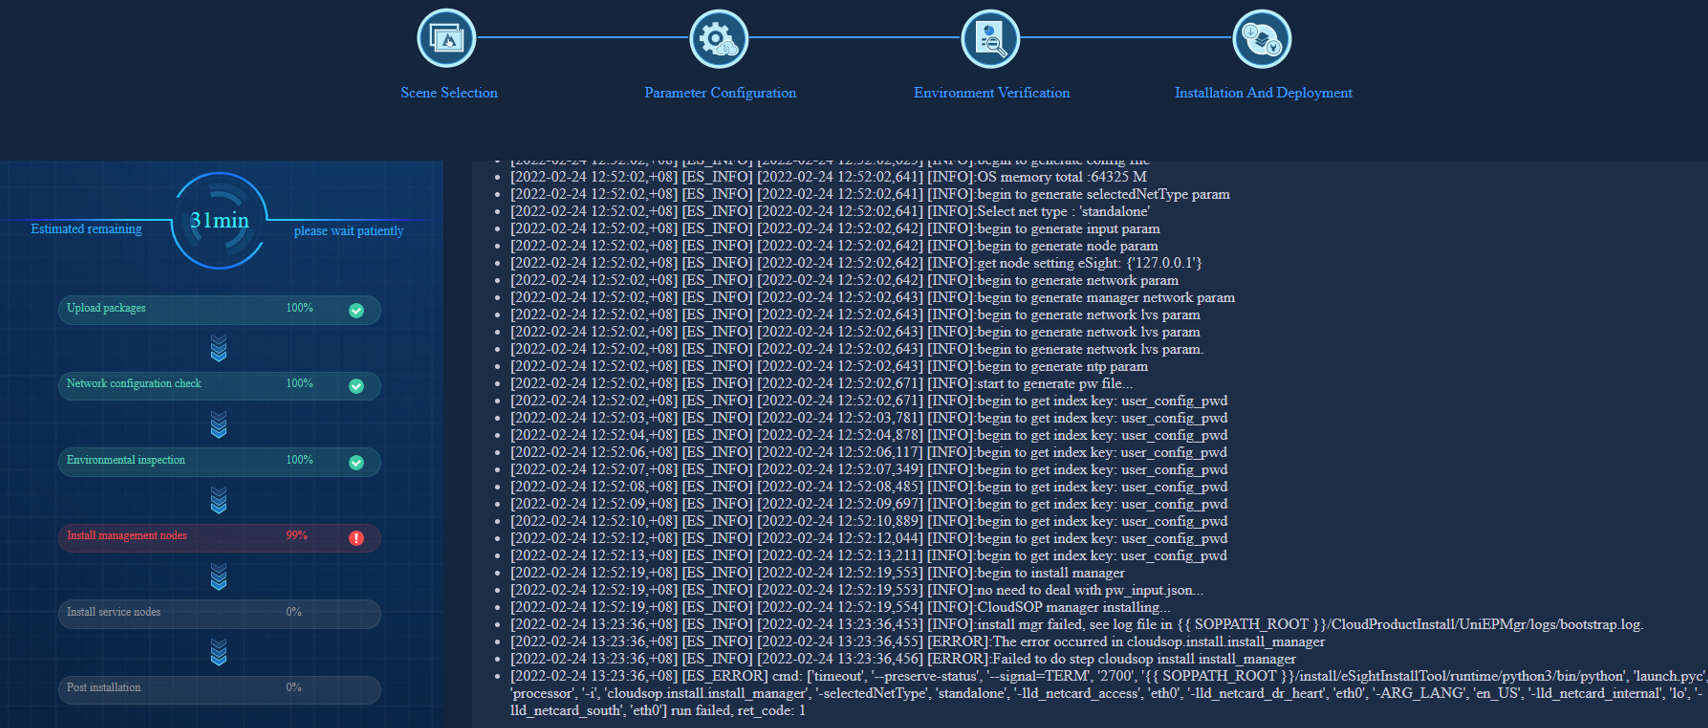This screenshot has height=728, width=1708.
Task: Click the 0% value of Post installation
Action: tap(294, 688)
